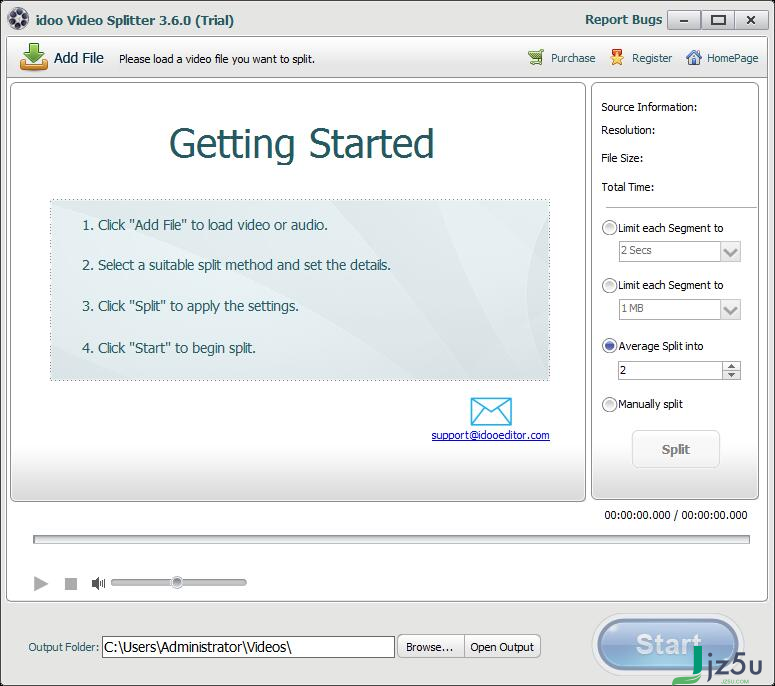The image size is (775, 686).
Task: Select Manually split radio button
Action: point(609,404)
